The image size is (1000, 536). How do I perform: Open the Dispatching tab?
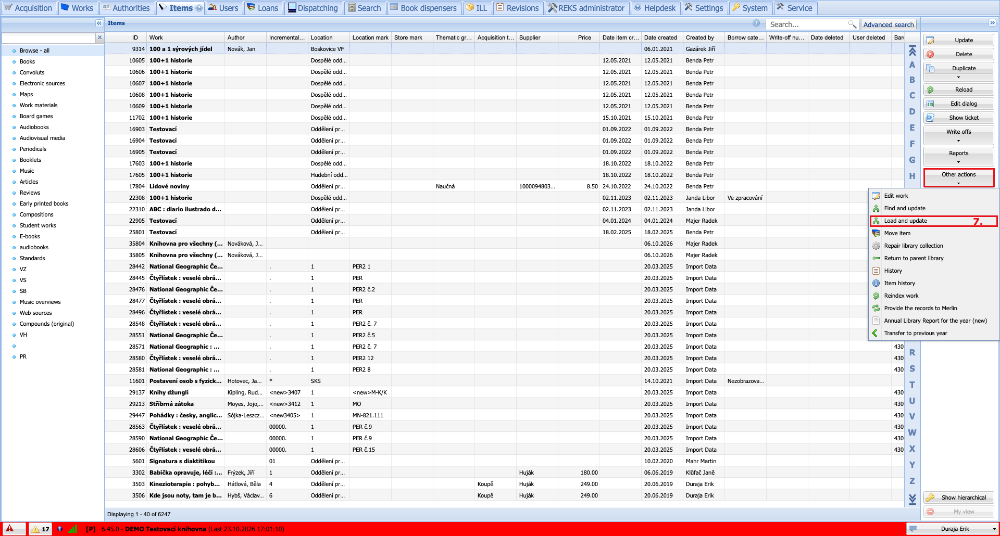[314, 8]
